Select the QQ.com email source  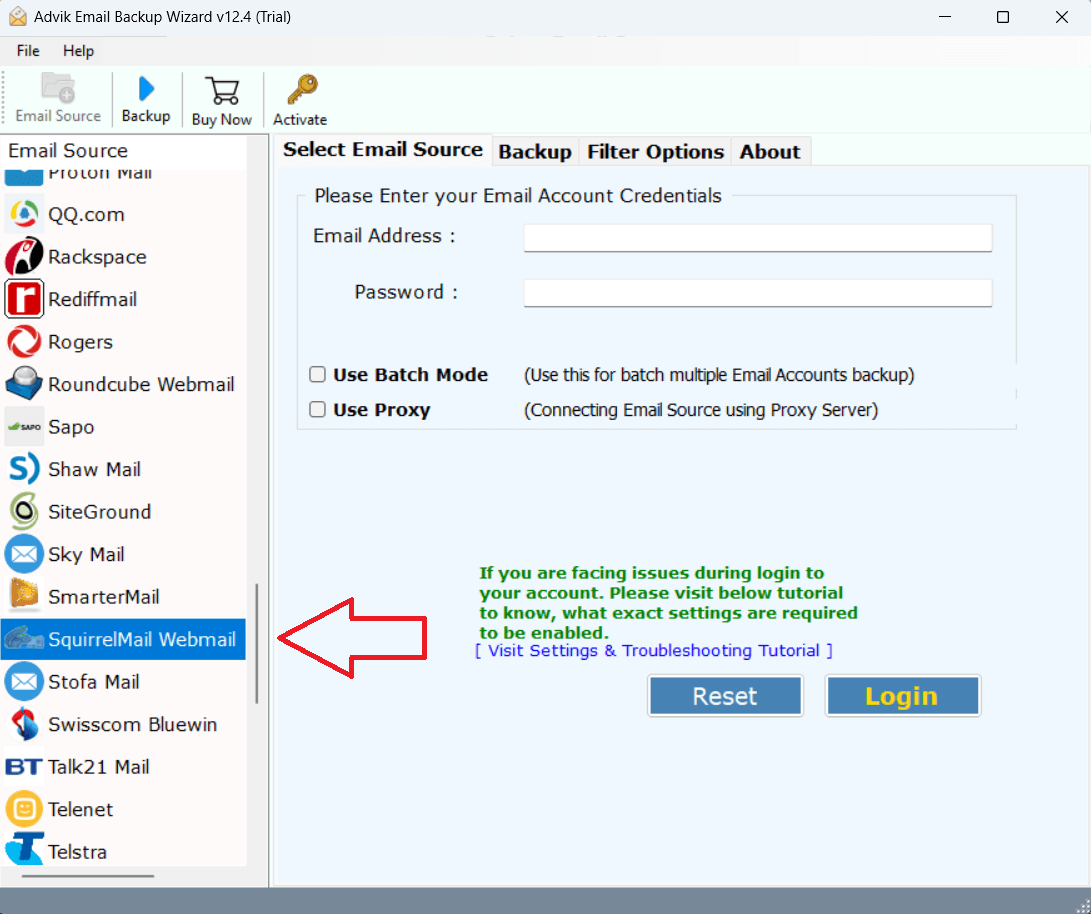pos(85,214)
